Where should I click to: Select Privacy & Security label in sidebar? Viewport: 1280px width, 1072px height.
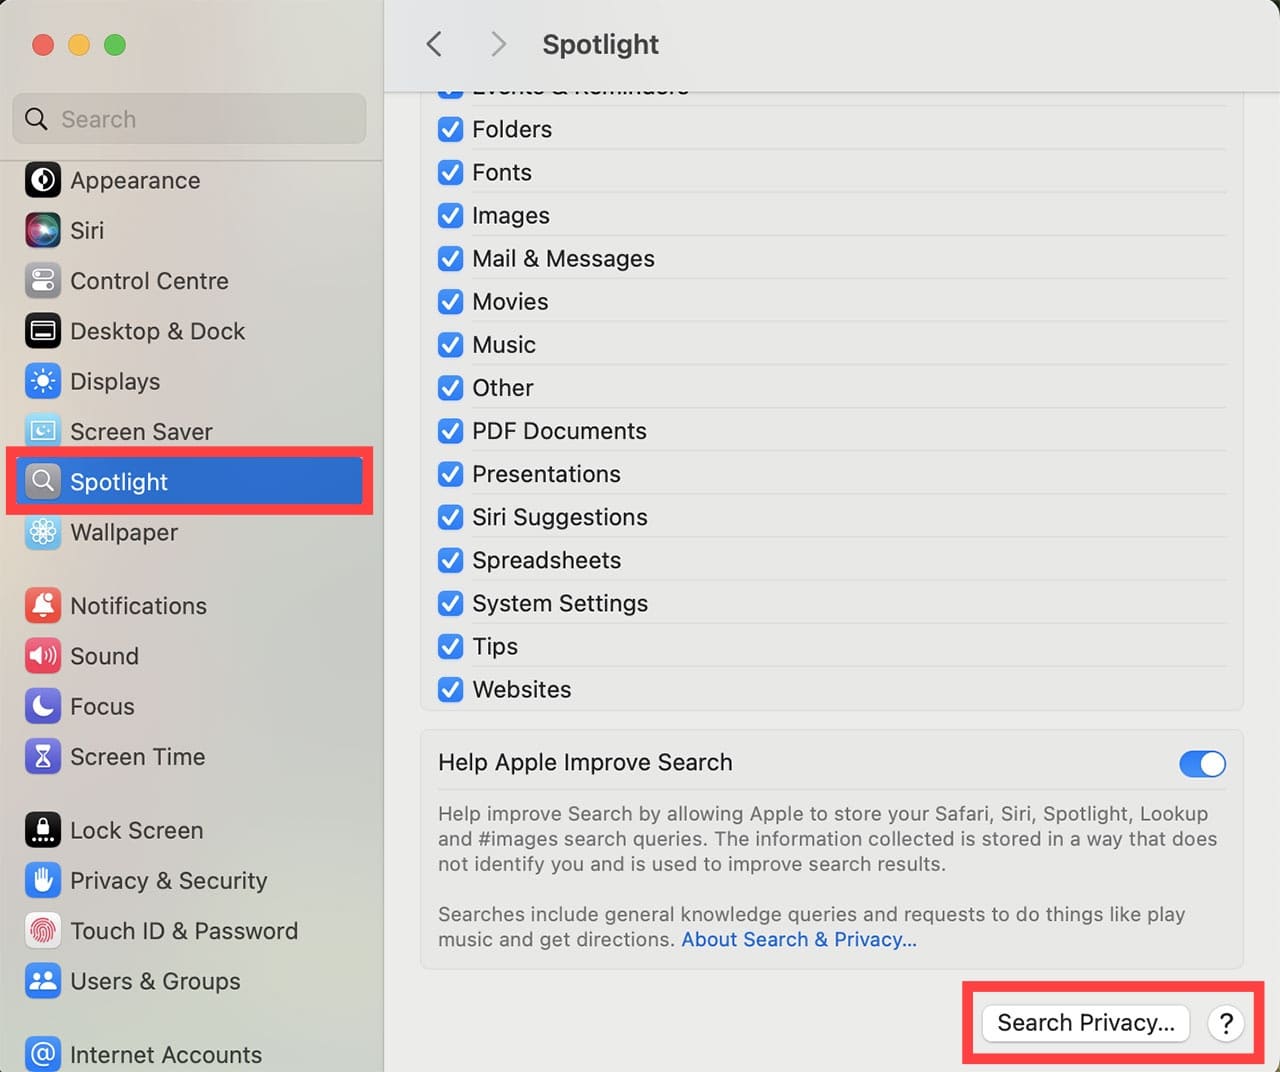coord(169,881)
